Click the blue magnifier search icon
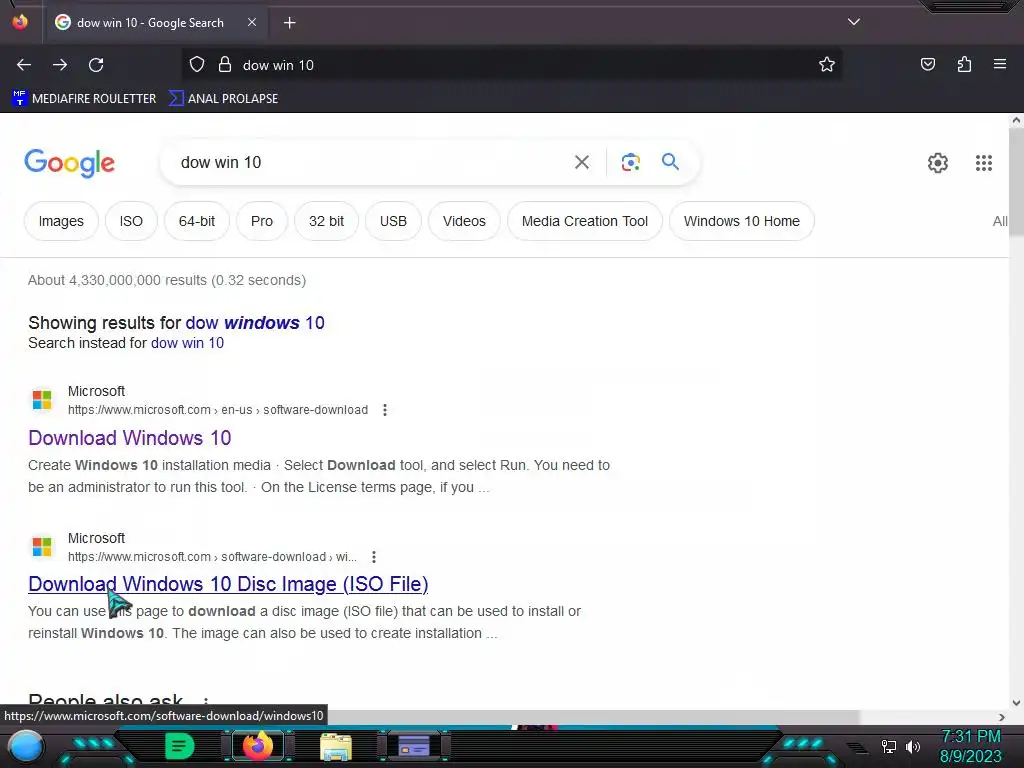1024x768 pixels. (x=670, y=161)
